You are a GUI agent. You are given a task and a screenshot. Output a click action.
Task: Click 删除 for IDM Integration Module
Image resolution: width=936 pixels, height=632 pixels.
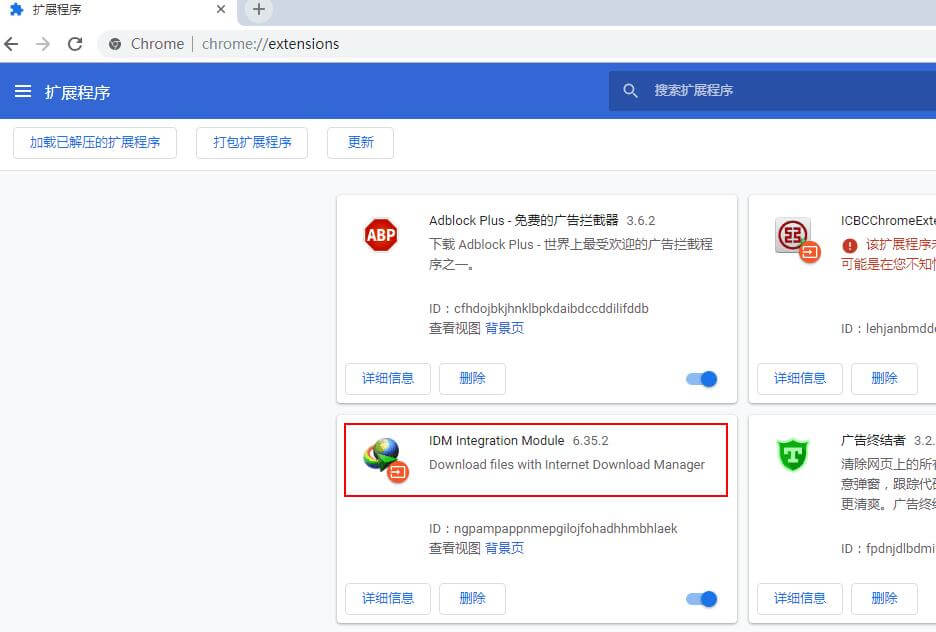pos(472,598)
